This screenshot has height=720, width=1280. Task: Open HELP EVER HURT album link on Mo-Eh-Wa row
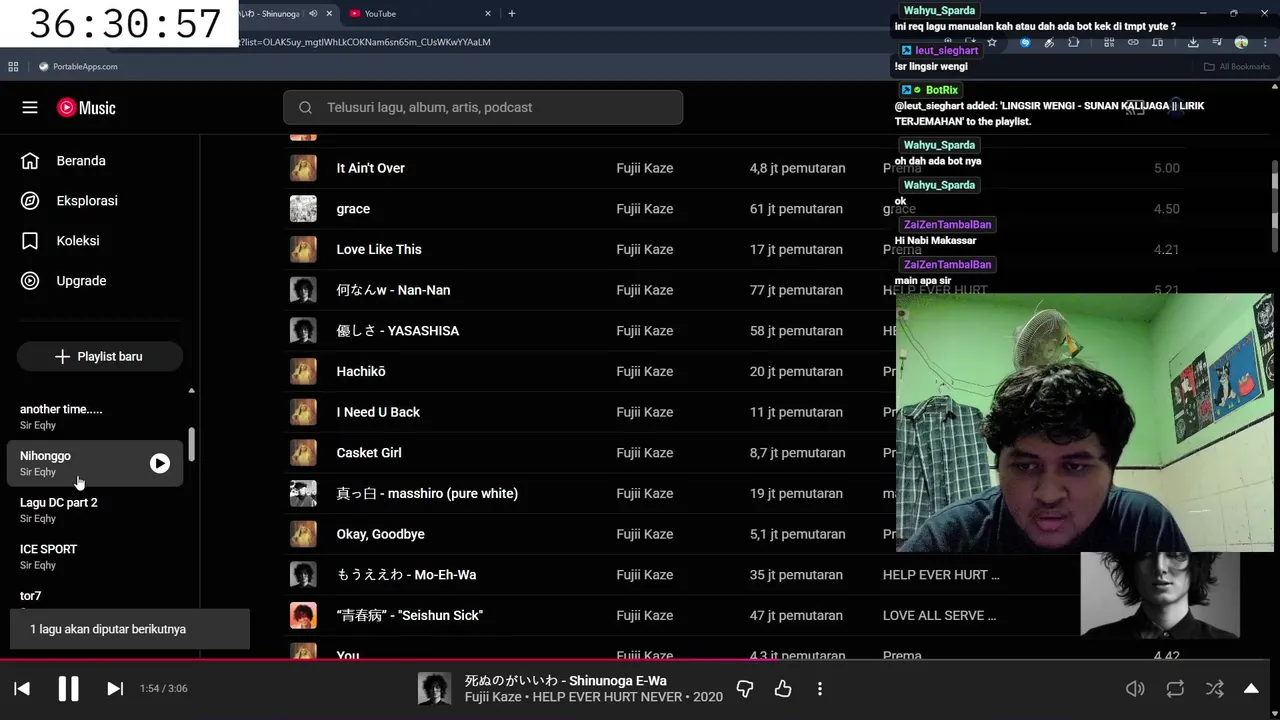[x=941, y=575]
